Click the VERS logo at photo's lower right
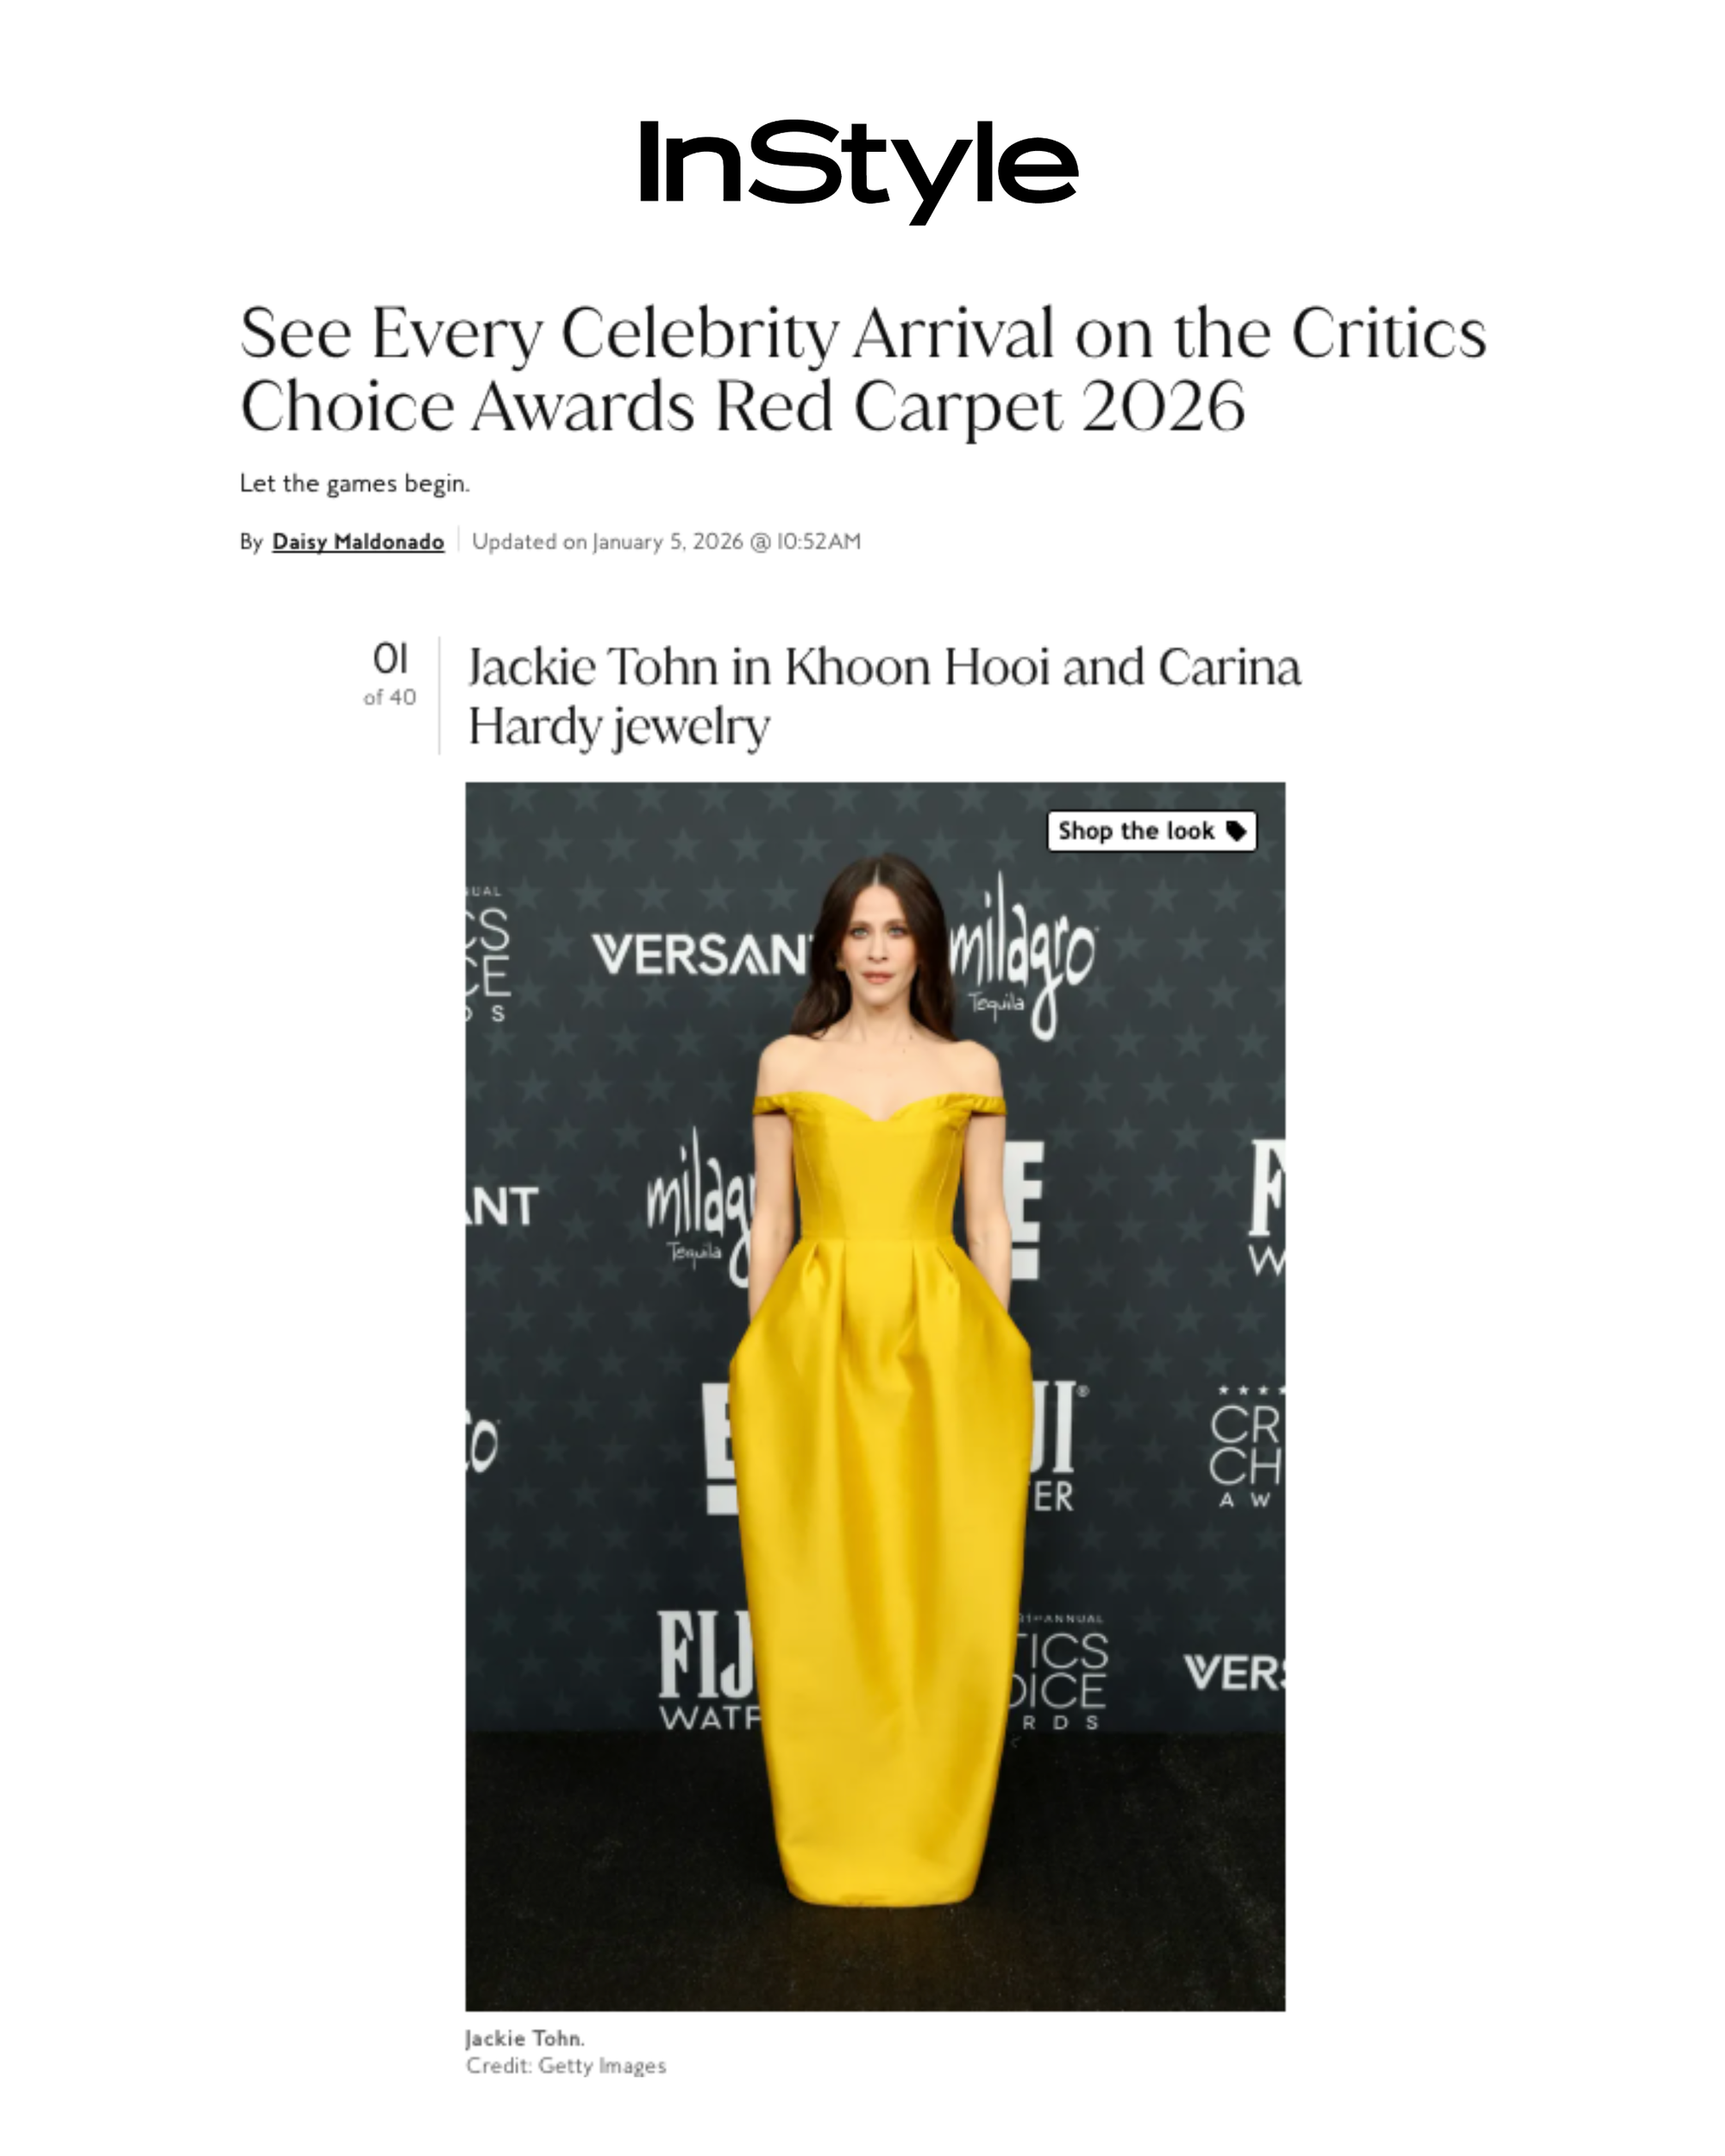The width and height of the screenshot is (1725, 2156). 1234,1674
